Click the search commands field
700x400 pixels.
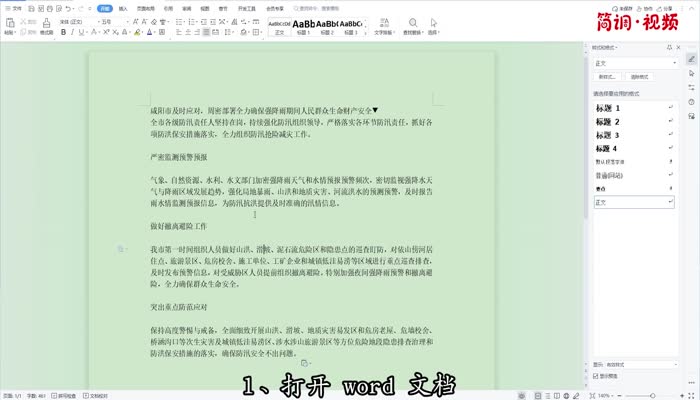pos(317,8)
